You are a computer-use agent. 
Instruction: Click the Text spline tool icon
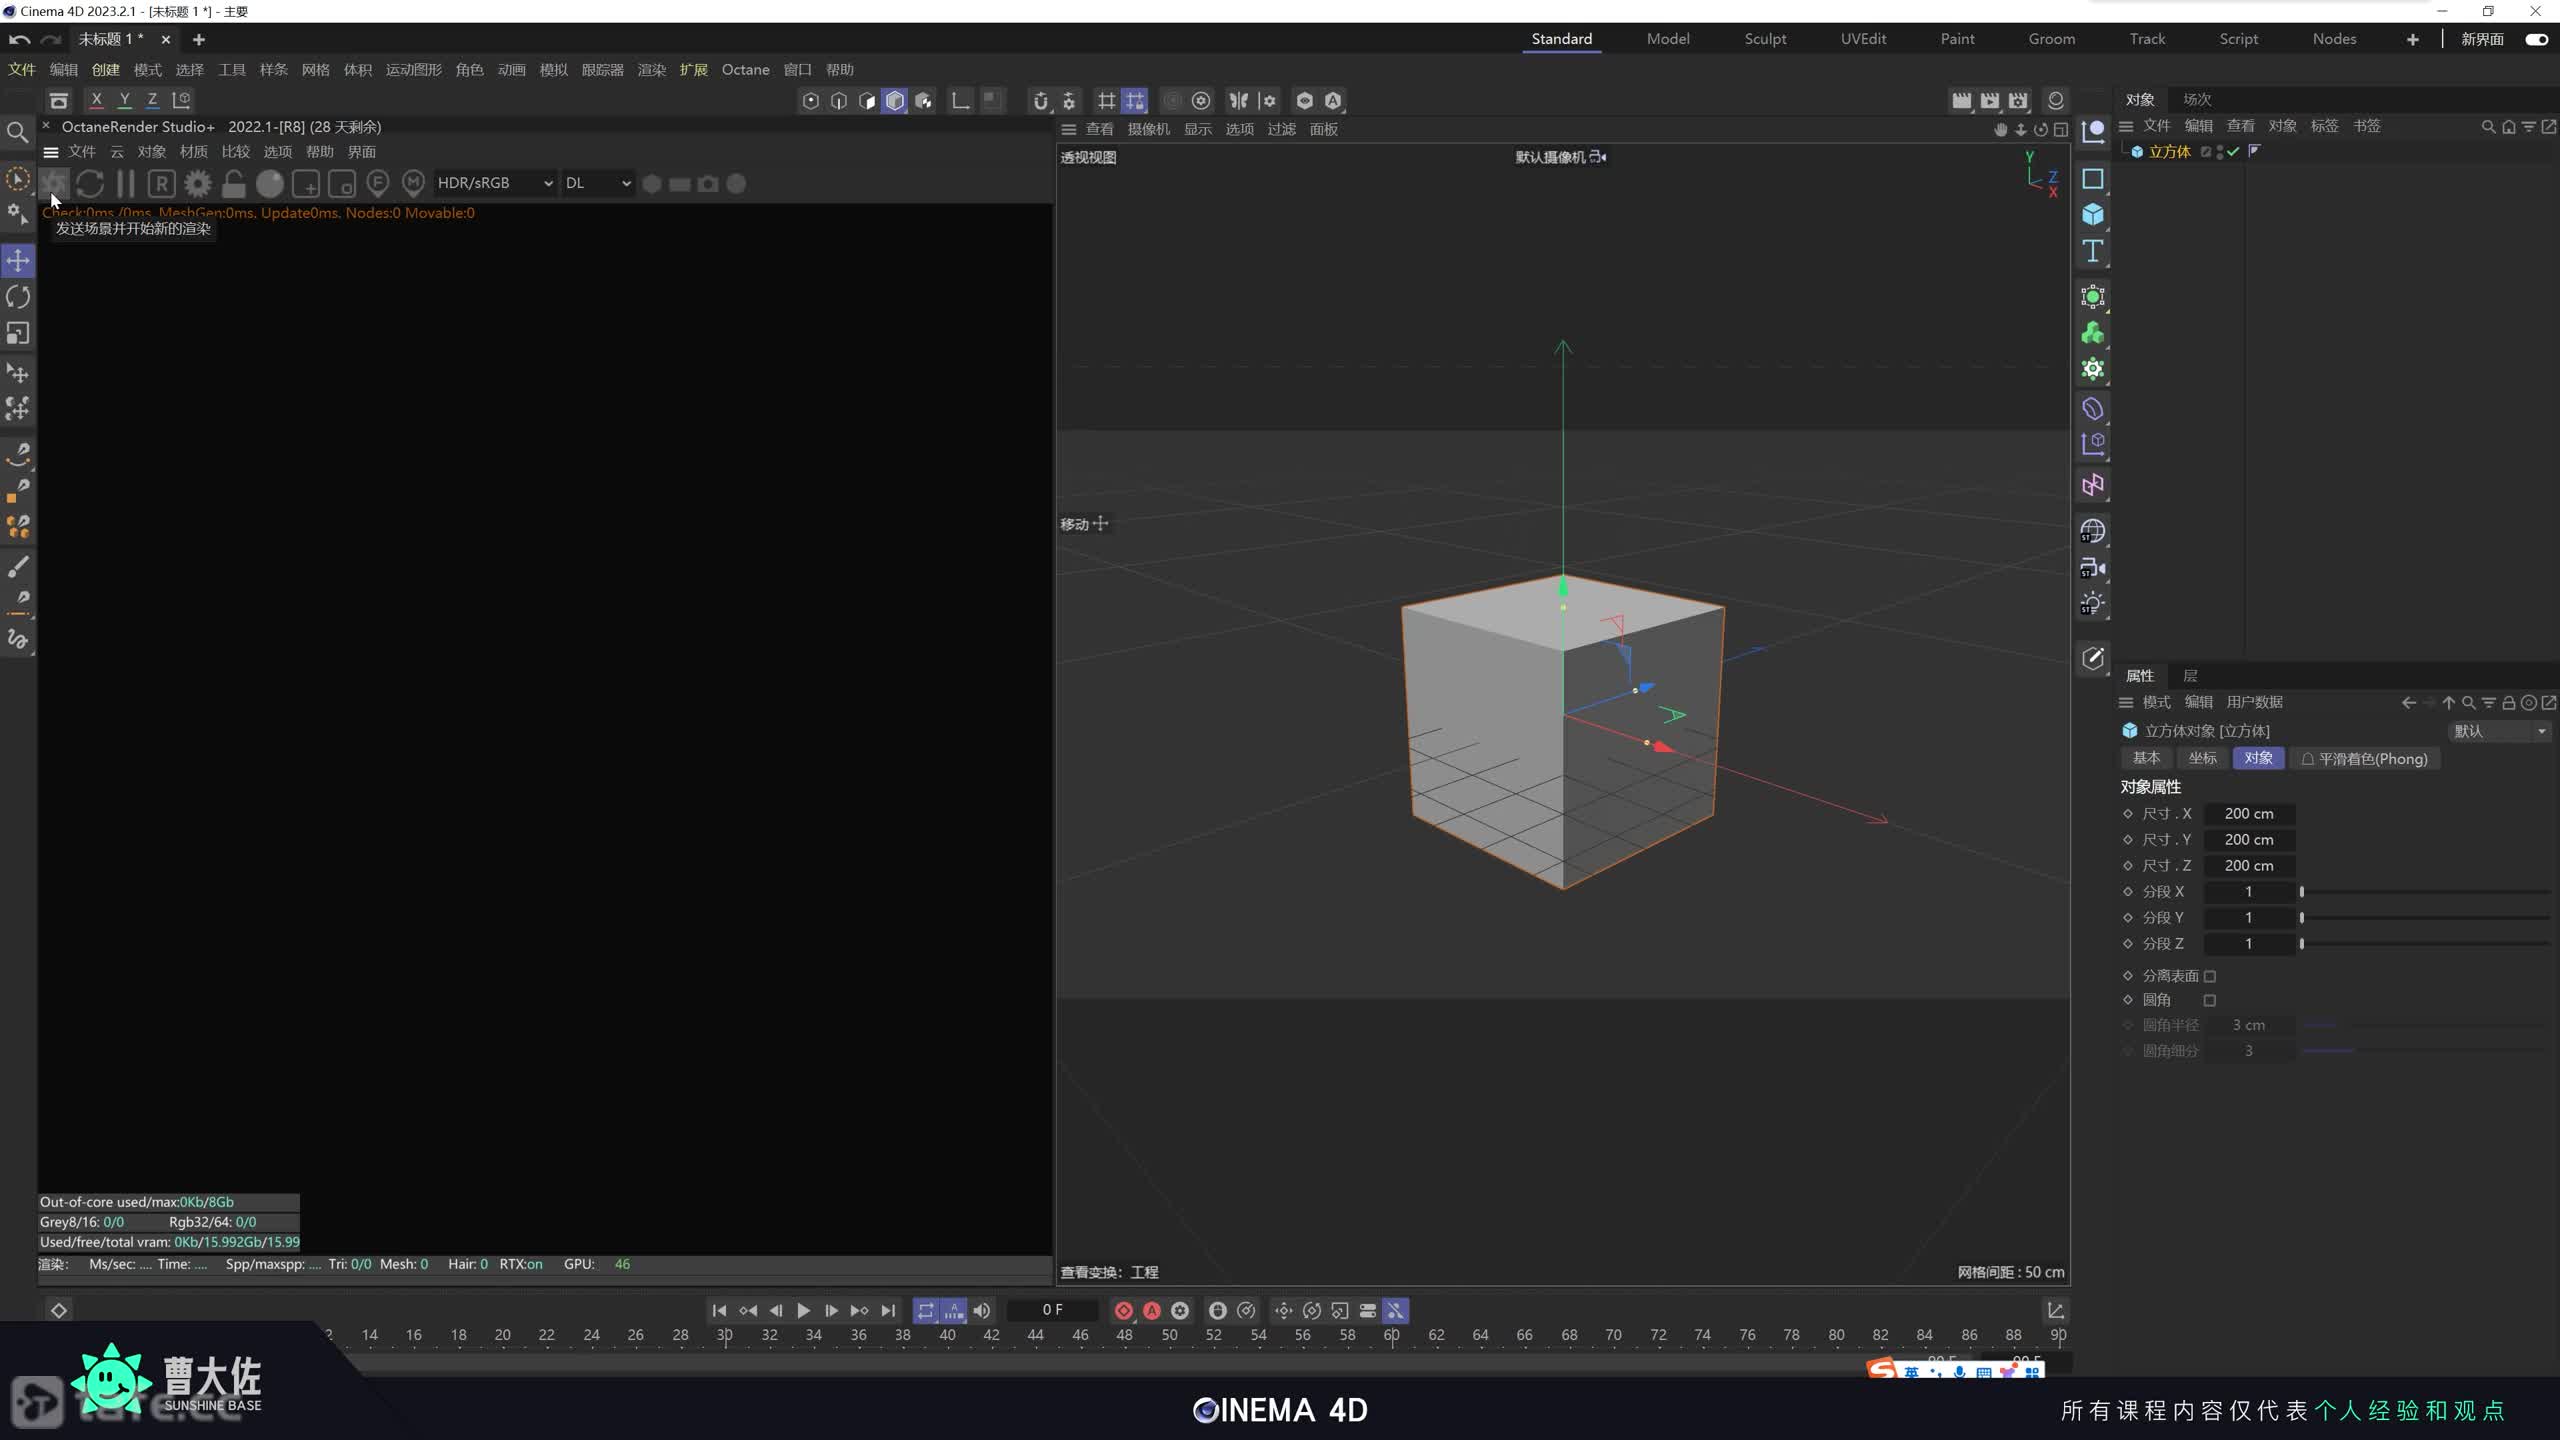[x=2092, y=251]
